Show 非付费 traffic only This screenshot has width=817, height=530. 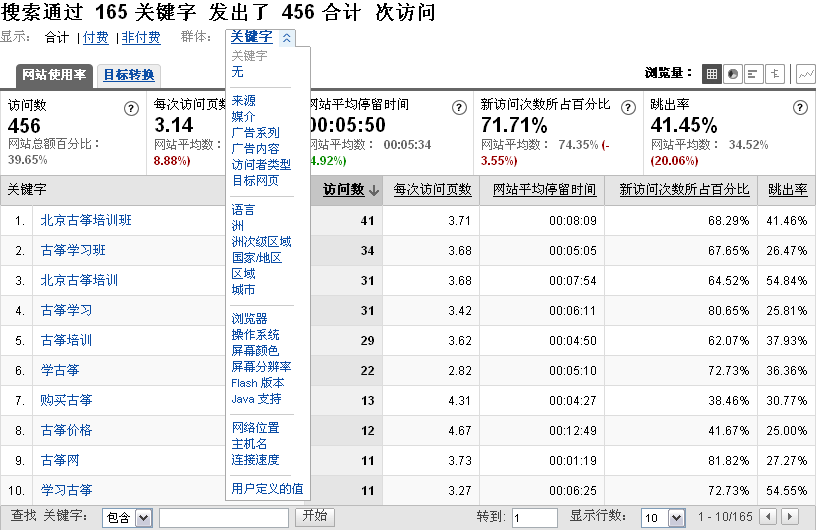(x=141, y=38)
